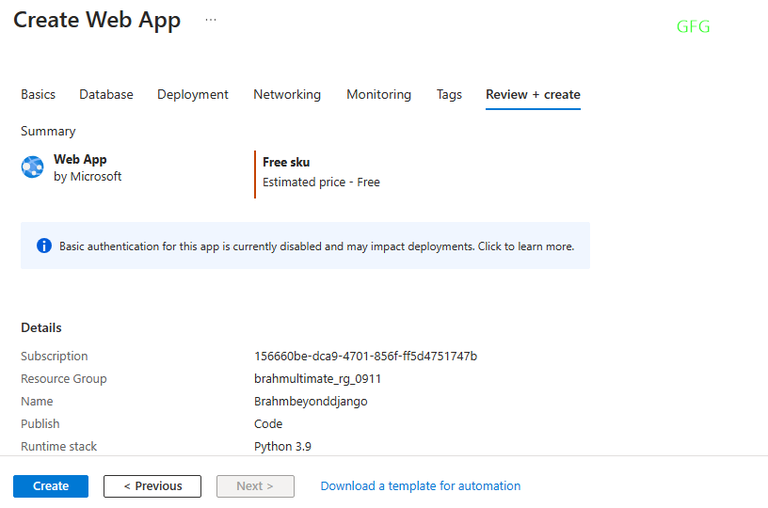Viewport: 768px width, 508px height.
Task: Click the Free sku pricing summary
Action: [321, 172]
